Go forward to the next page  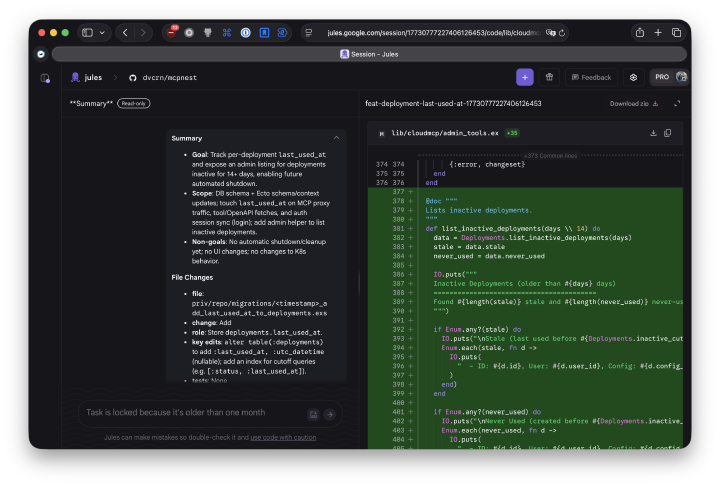(143, 33)
